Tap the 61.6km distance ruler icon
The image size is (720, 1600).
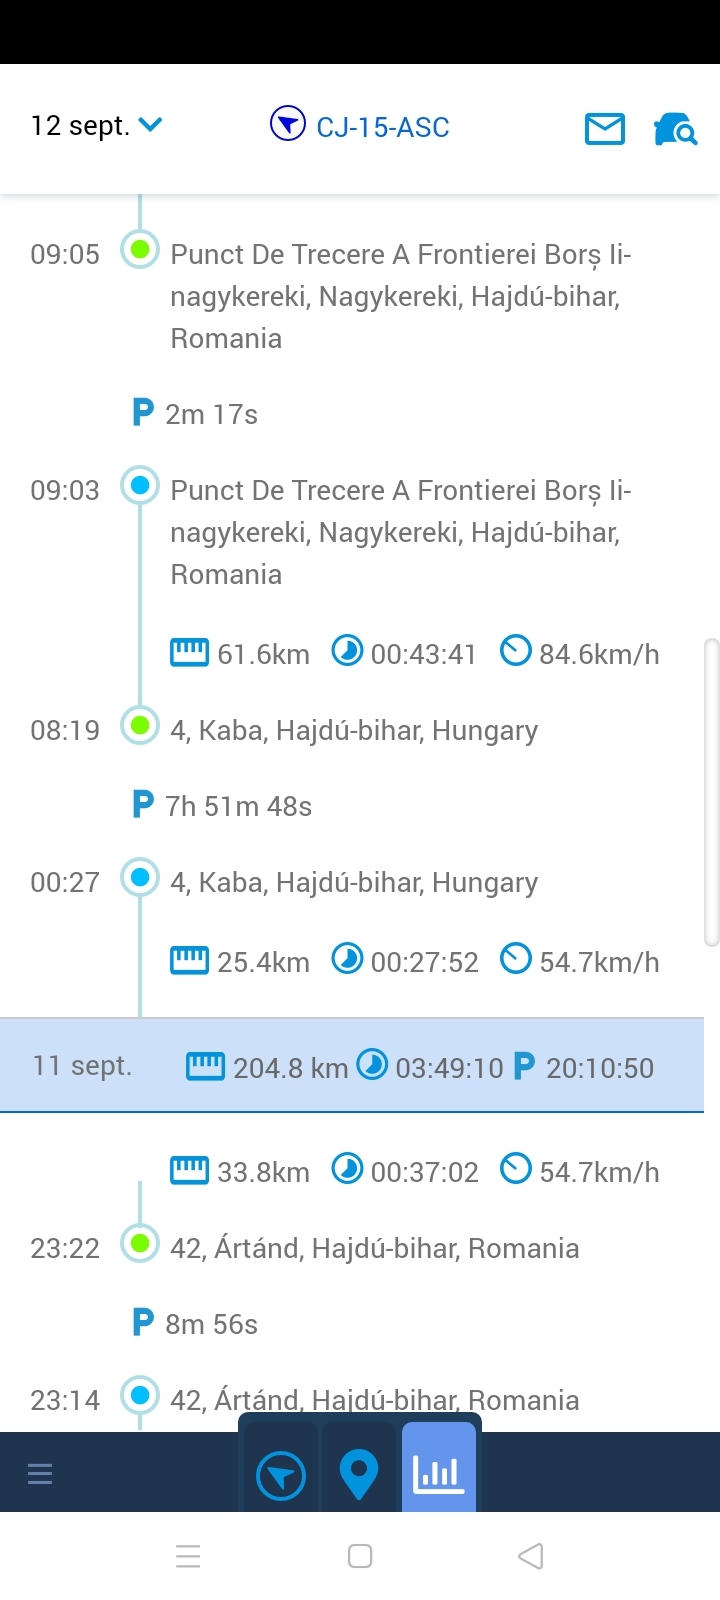[x=189, y=652]
